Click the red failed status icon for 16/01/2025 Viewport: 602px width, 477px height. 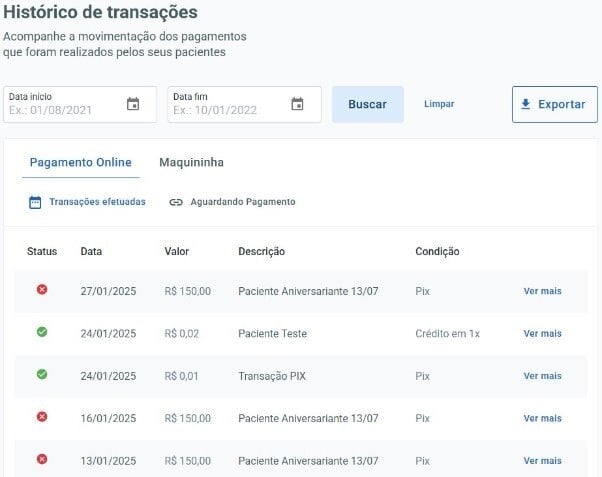(x=42, y=417)
